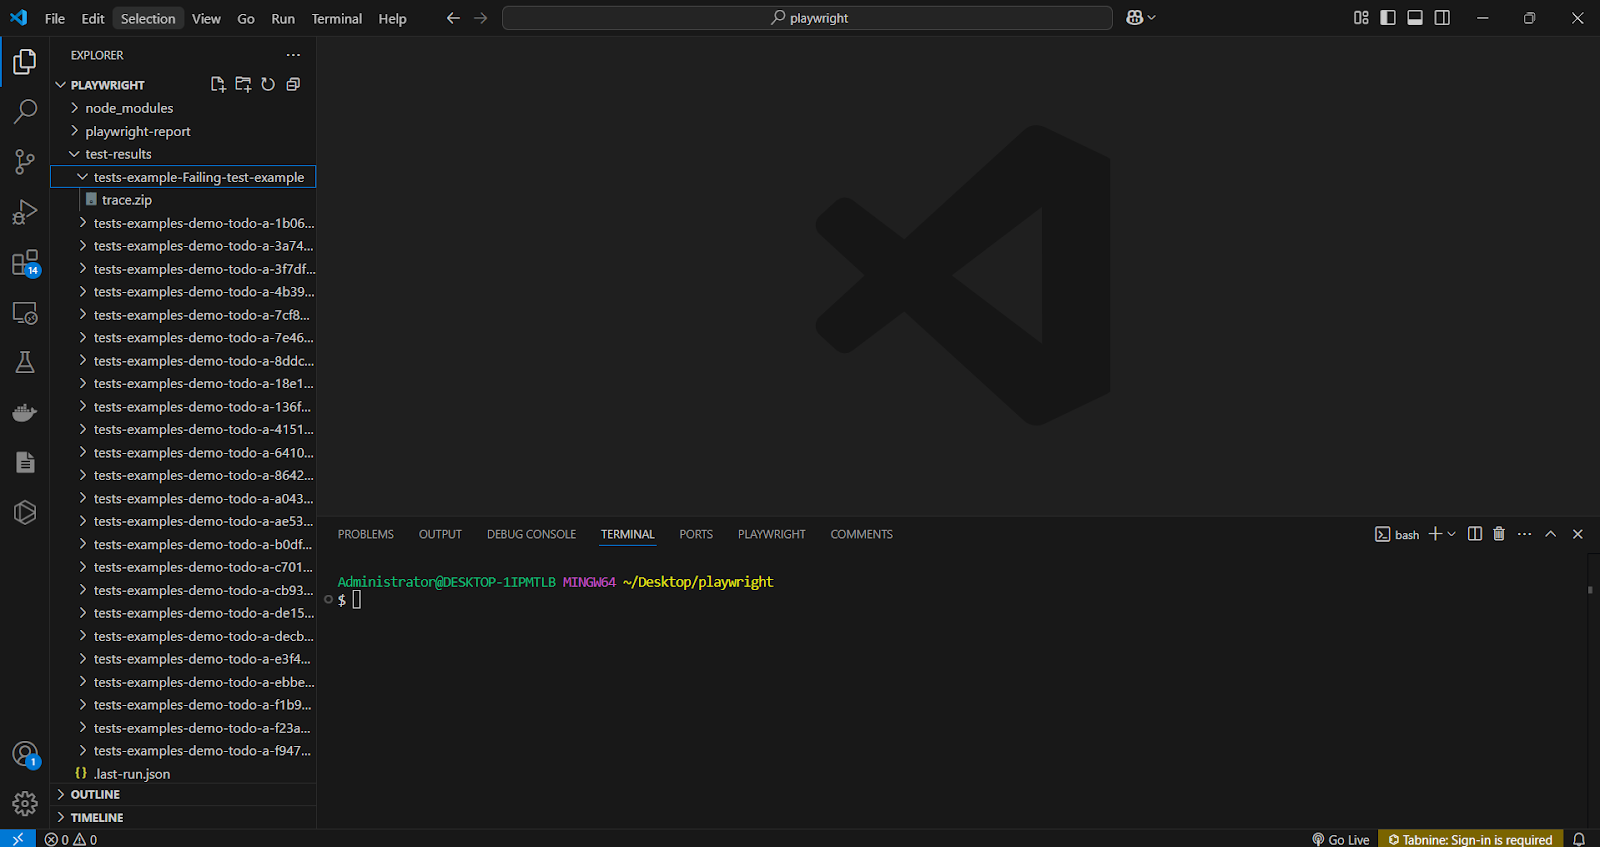Open terminal panel more actions ellipsis
This screenshot has width=1600, height=847.
(x=1524, y=534)
